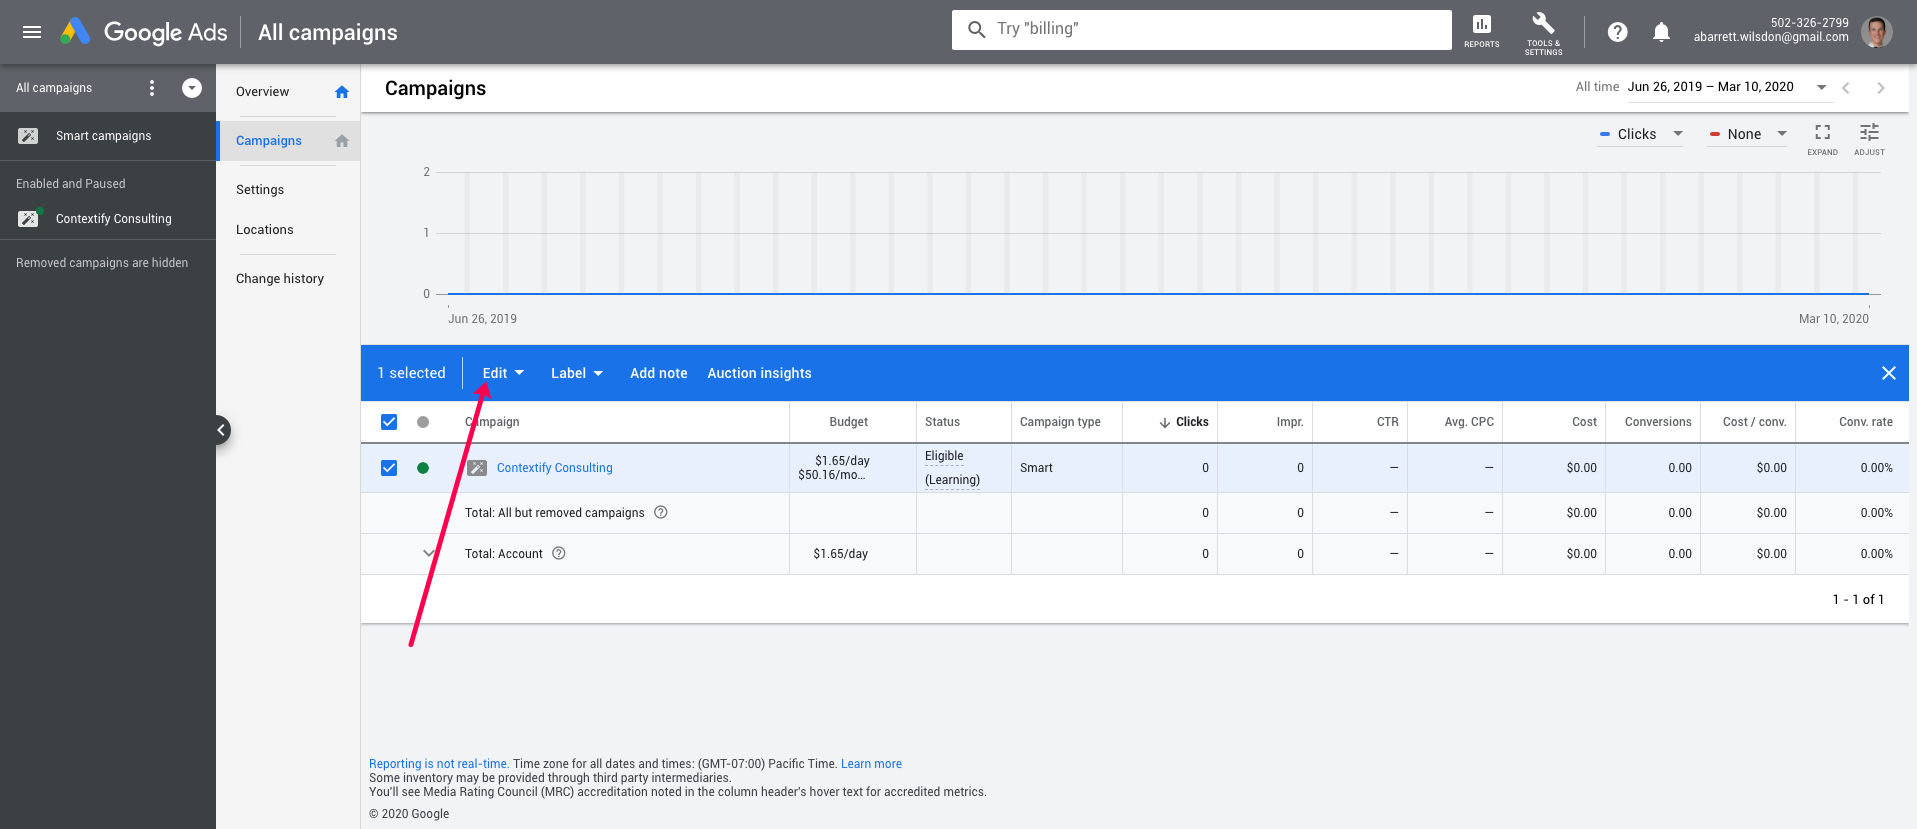Open the Label dropdown menu
Screen dimensions: 1917x829
[577, 373]
